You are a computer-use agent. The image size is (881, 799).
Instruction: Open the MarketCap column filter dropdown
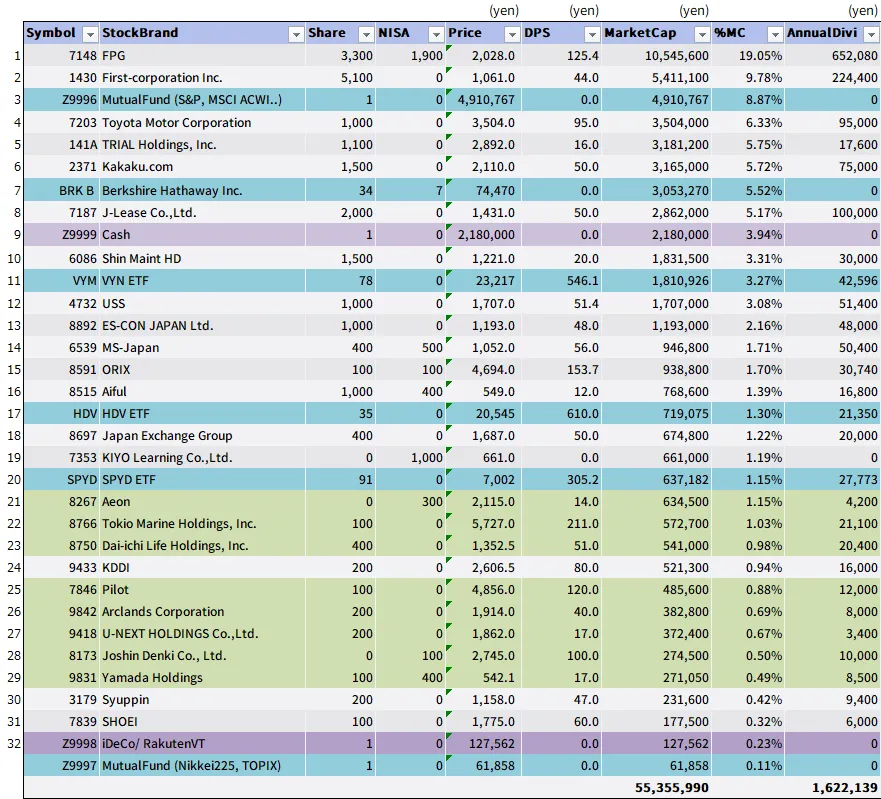click(700, 34)
